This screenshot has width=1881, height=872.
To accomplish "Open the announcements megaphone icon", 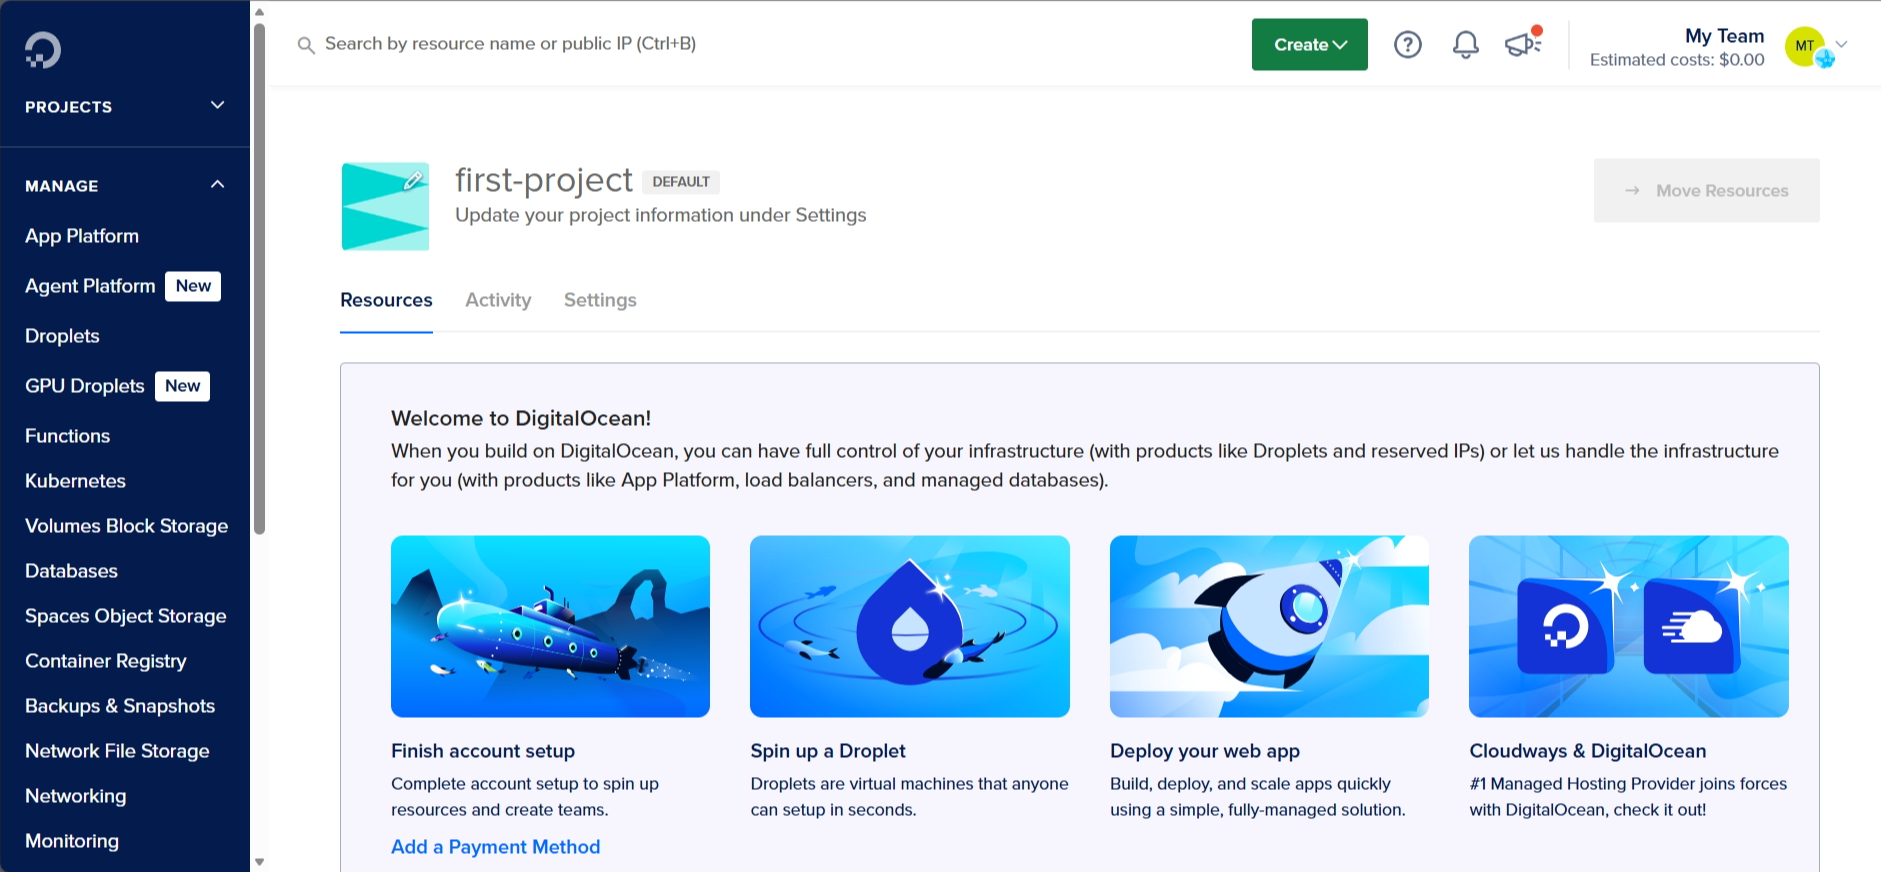I will point(1523,43).
